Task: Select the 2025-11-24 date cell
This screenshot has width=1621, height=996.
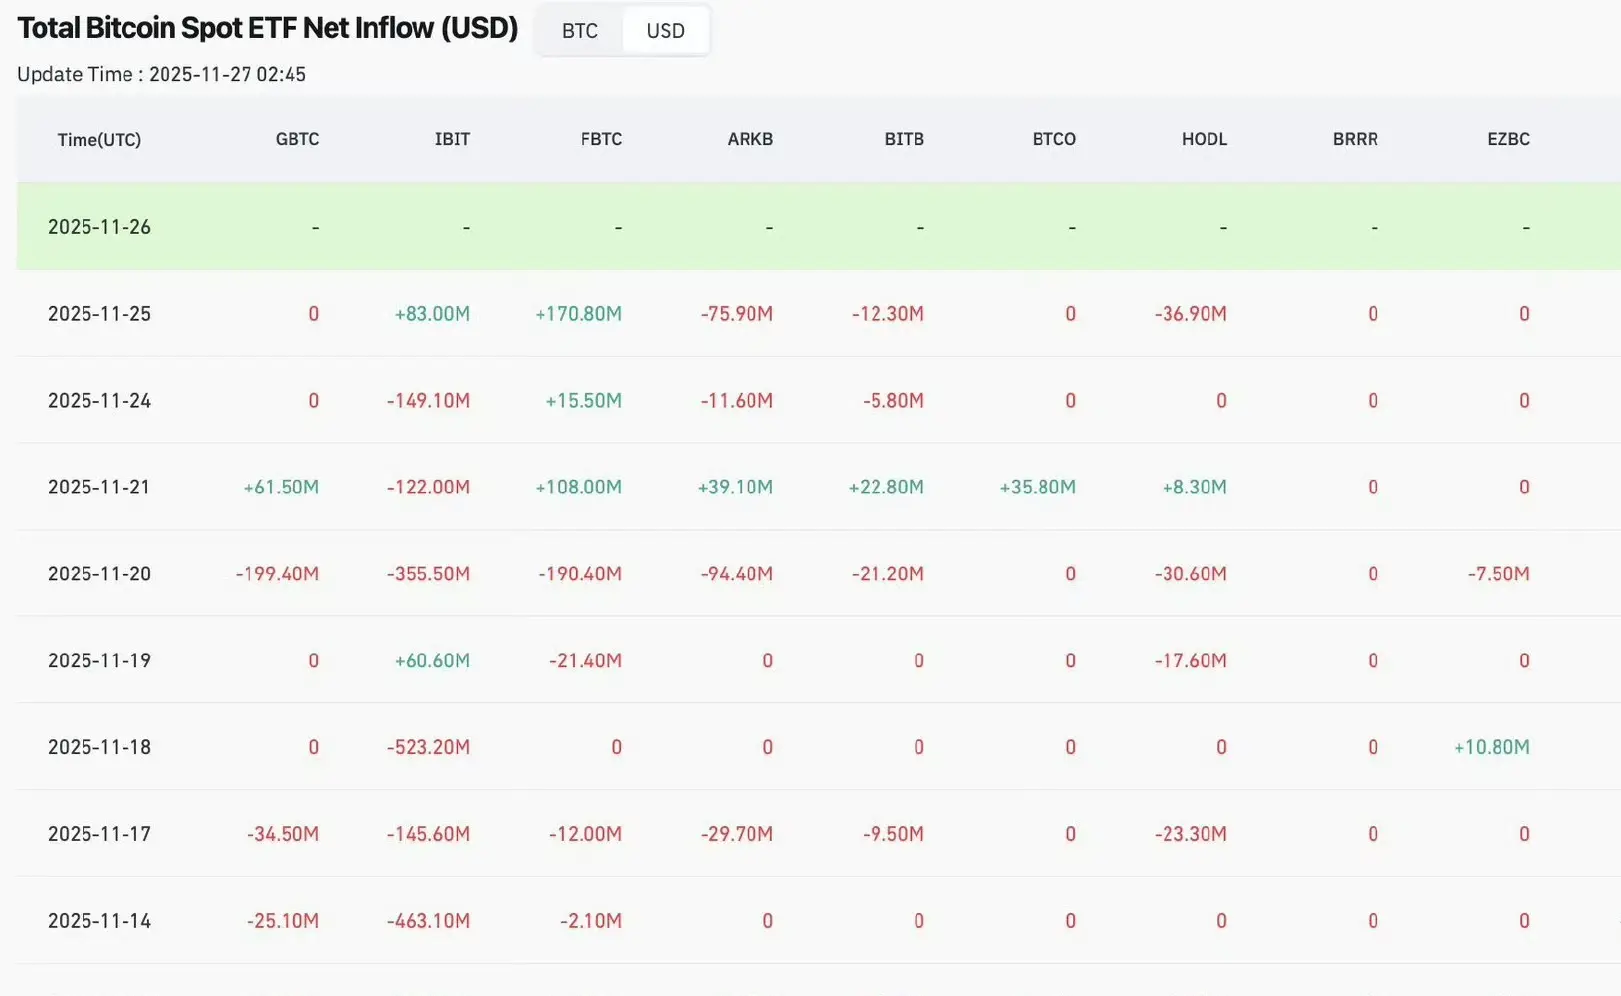Action: click(x=99, y=401)
